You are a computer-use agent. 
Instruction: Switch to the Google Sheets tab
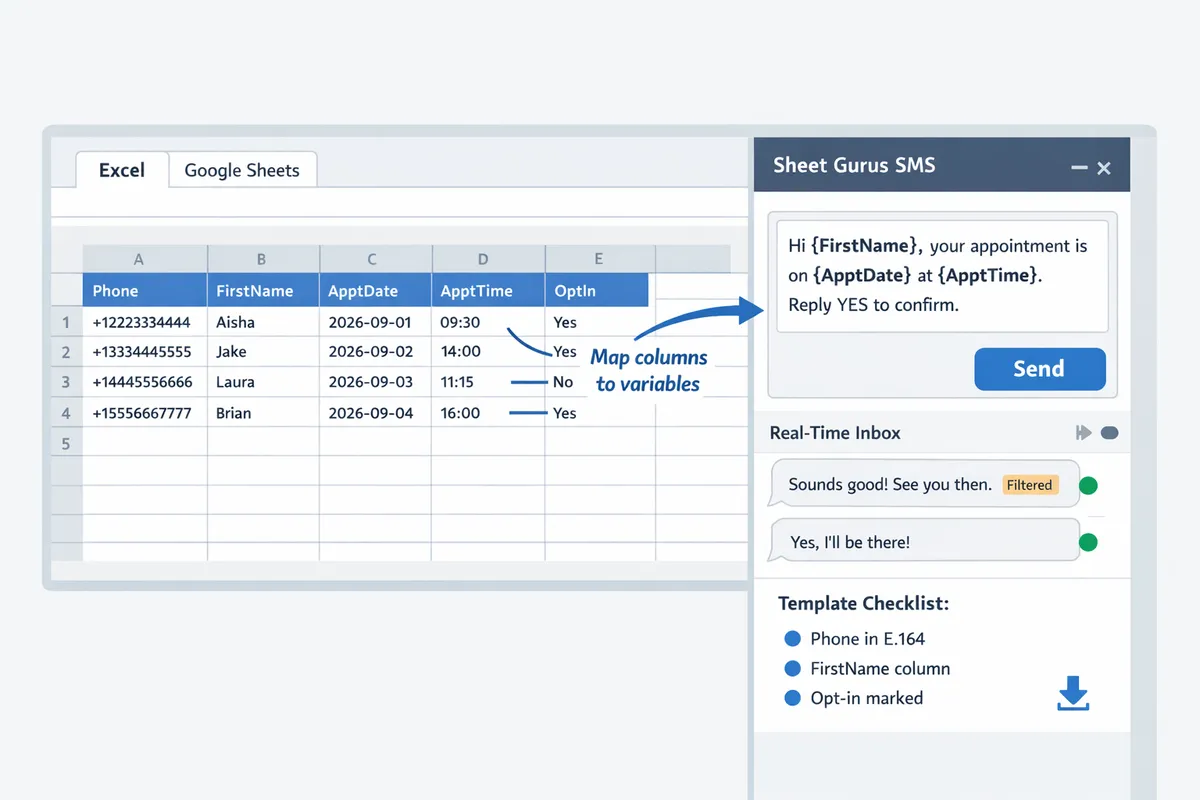tap(242, 170)
